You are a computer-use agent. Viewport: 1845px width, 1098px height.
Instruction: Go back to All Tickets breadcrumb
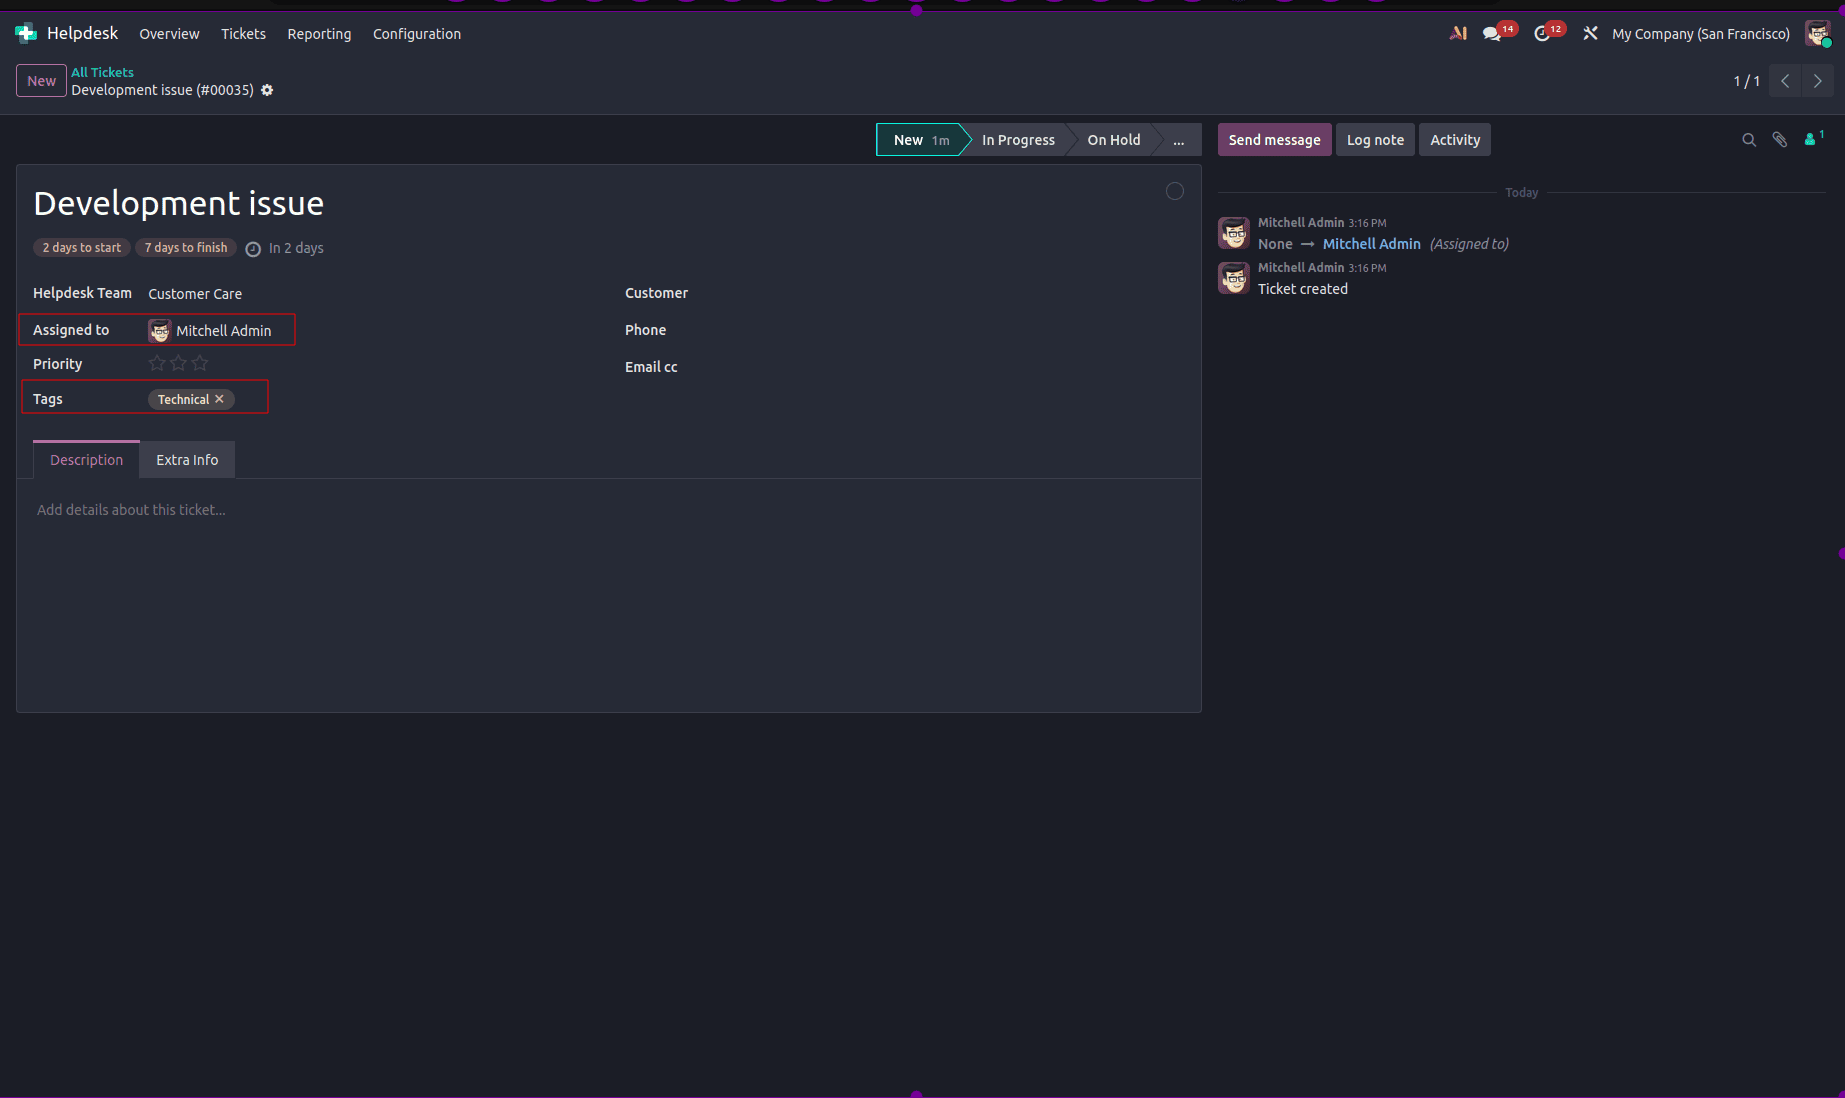tap(102, 72)
